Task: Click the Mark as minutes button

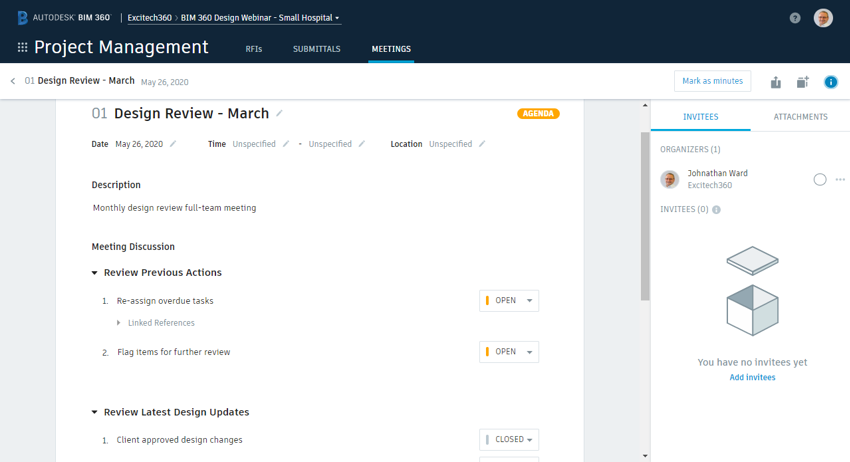Action: pos(712,81)
